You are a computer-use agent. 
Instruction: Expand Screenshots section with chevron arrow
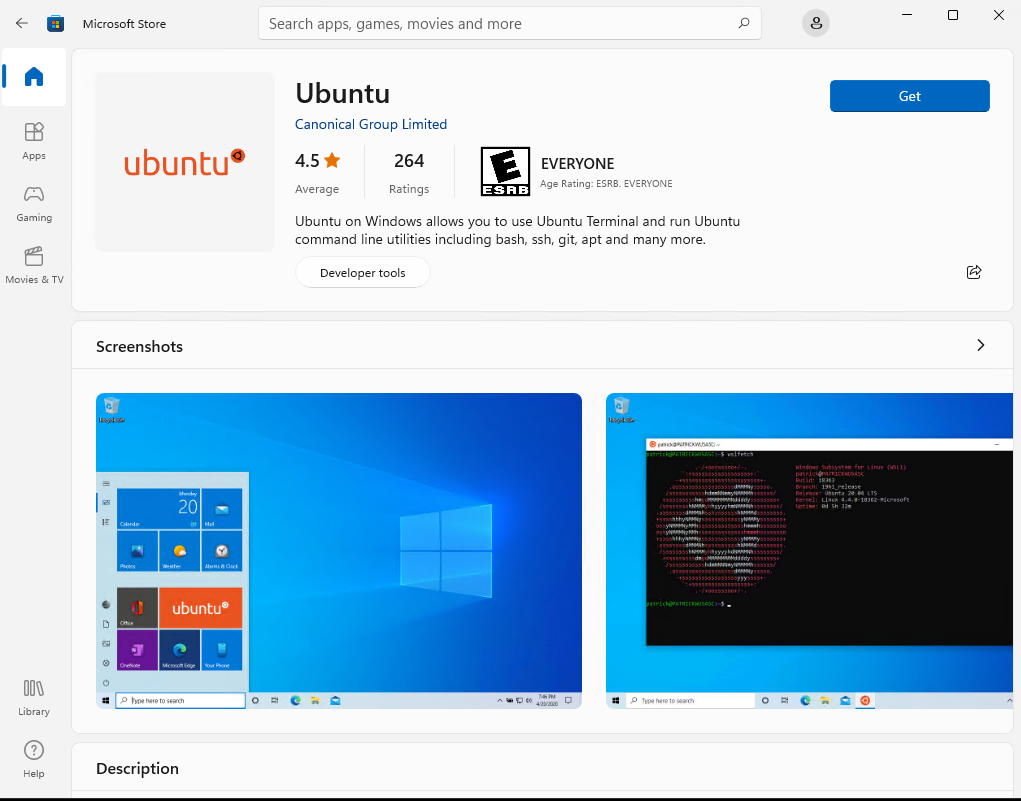click(x=980, y=345)
